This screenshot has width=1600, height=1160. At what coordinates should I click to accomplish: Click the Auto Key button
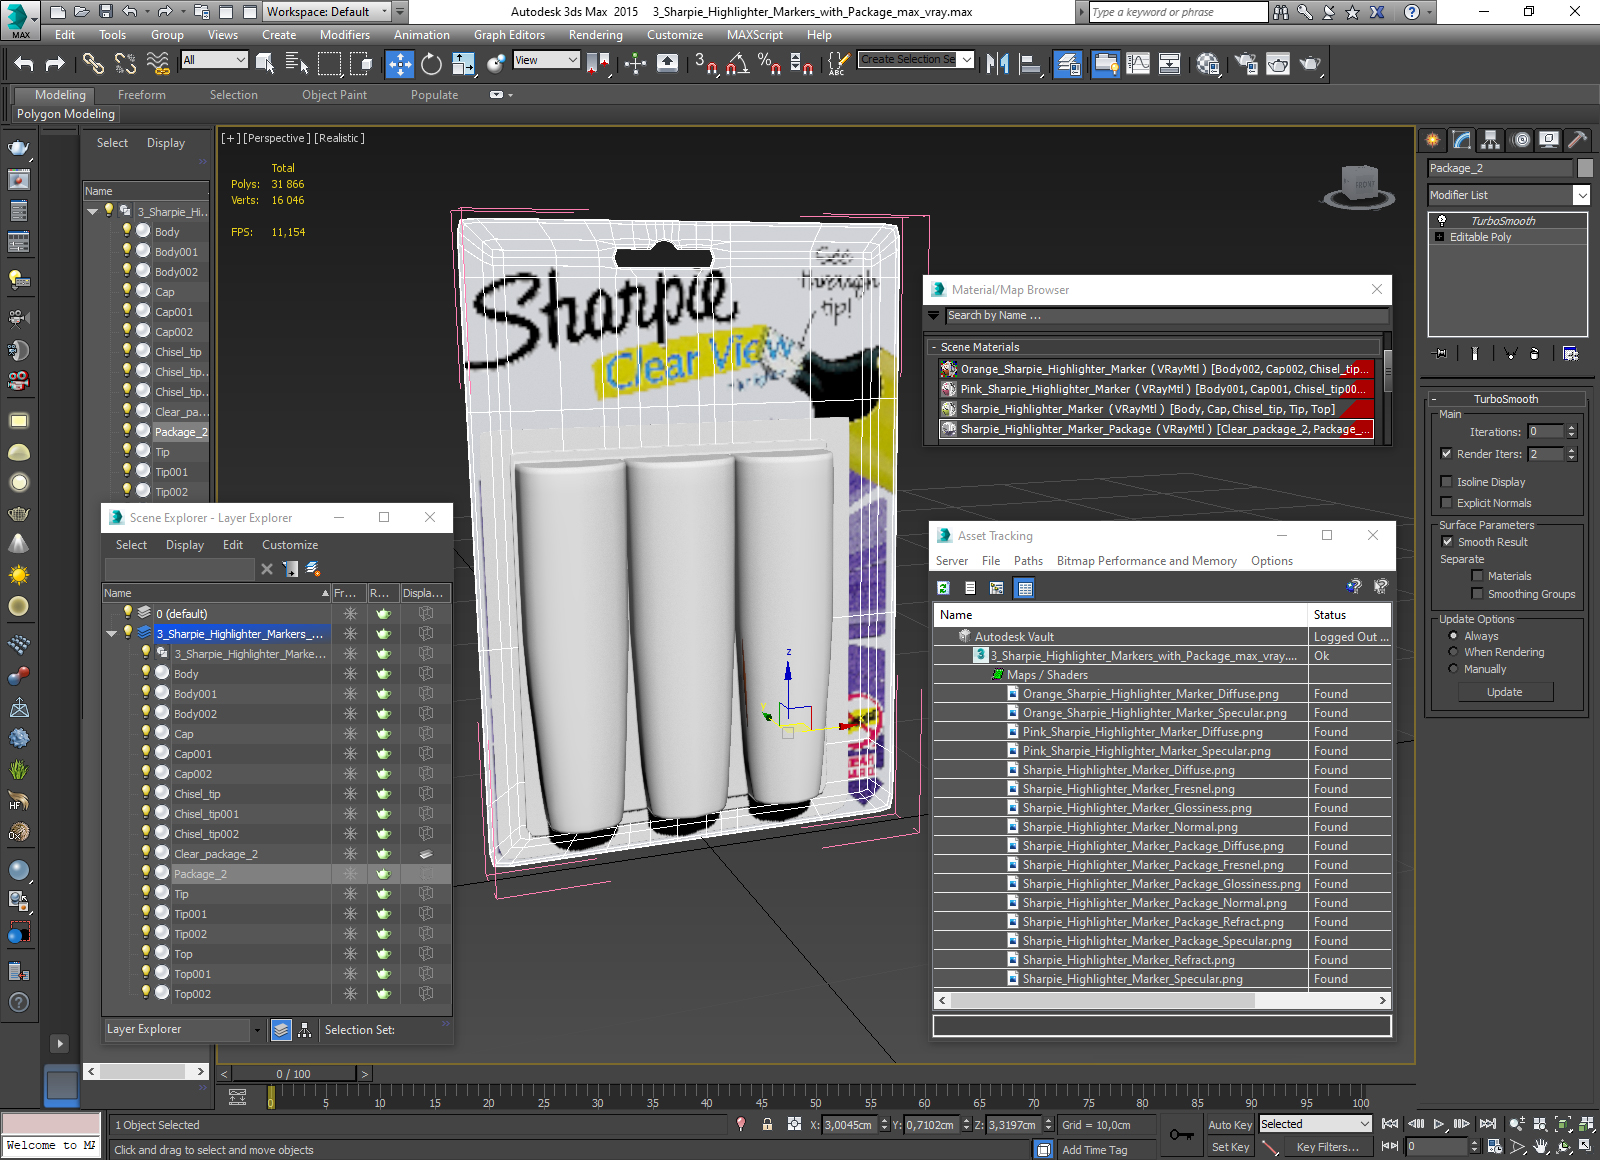(x=1230, y=1125)
